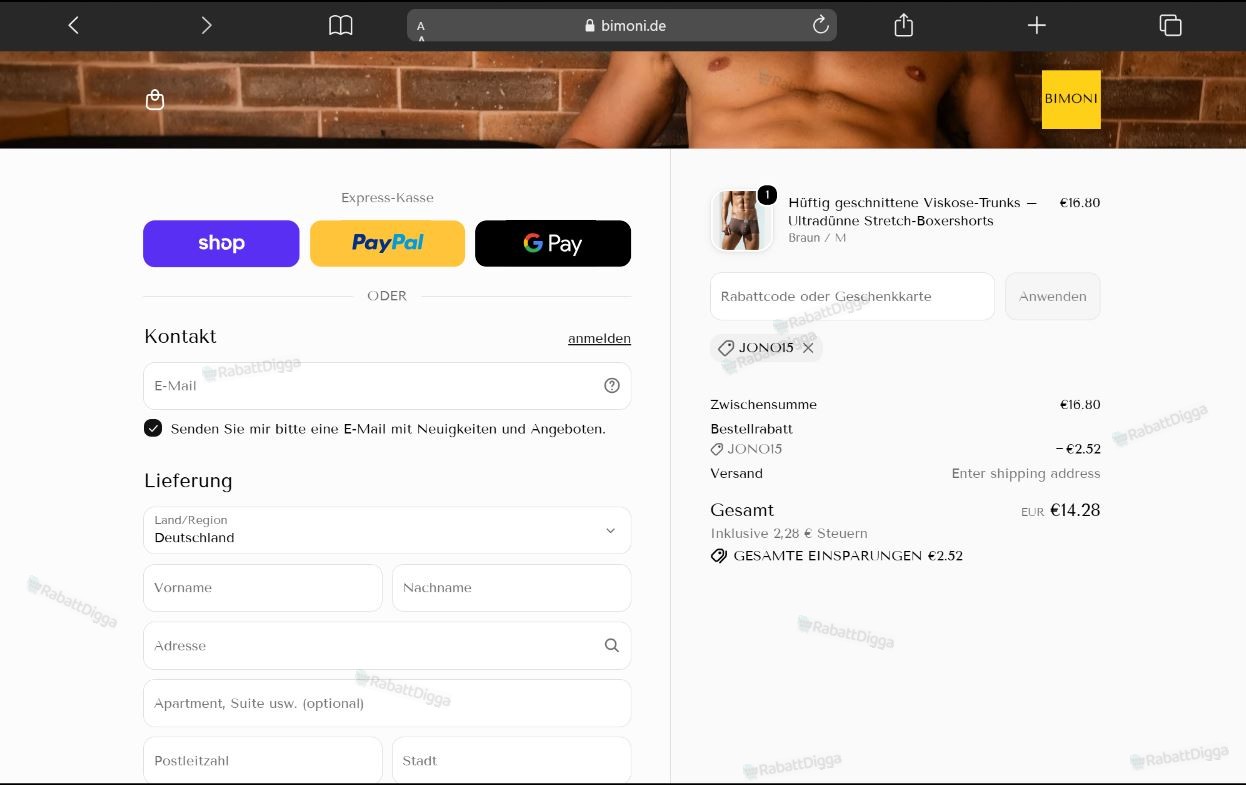Uncheck the newsletter email offers checkbox
The height and width of the screenshot is (785, 1246).
tap(153, 429)
